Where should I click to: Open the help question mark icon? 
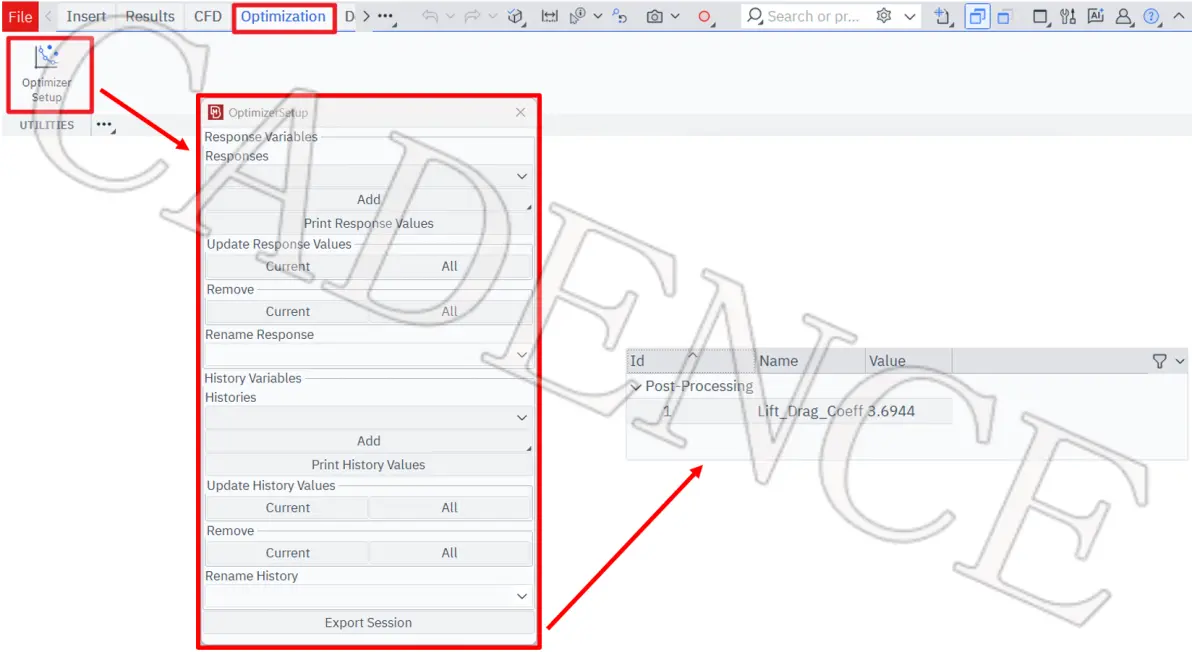1152,16
